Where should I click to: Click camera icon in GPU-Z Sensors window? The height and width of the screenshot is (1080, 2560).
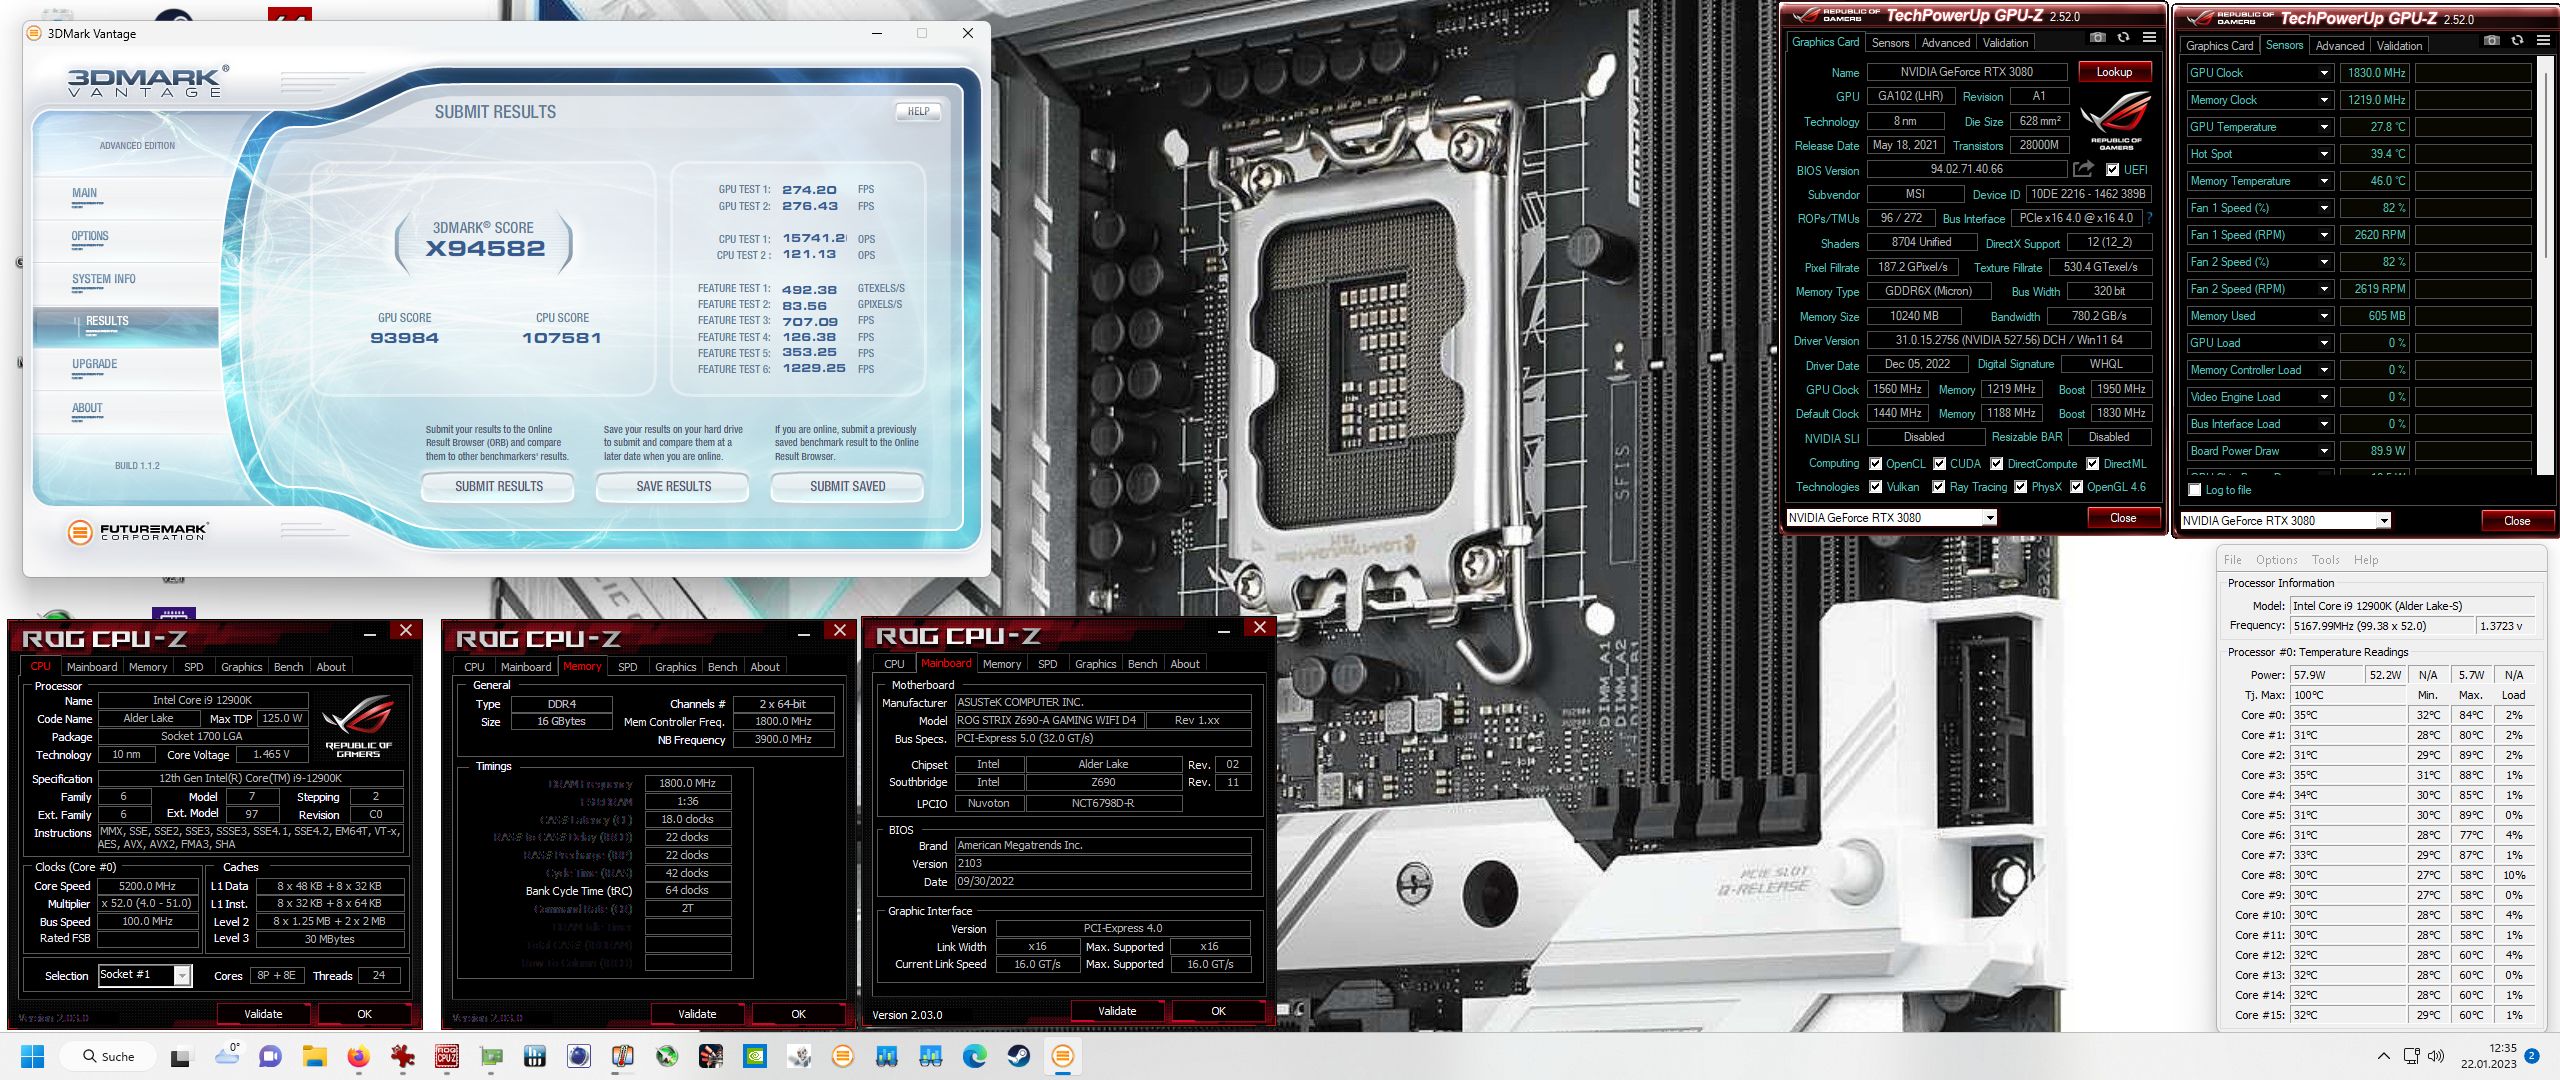click(2492, 41)
